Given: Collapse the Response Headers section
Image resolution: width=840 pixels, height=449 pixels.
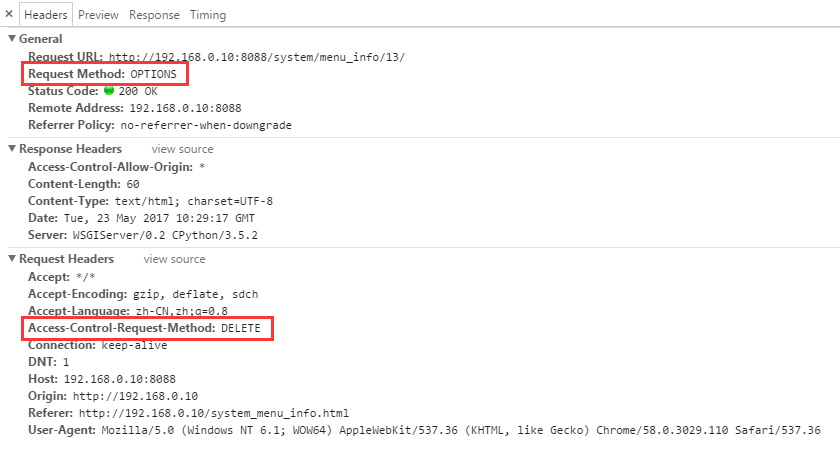Looking at the screenshot, I should click(12, 149).
